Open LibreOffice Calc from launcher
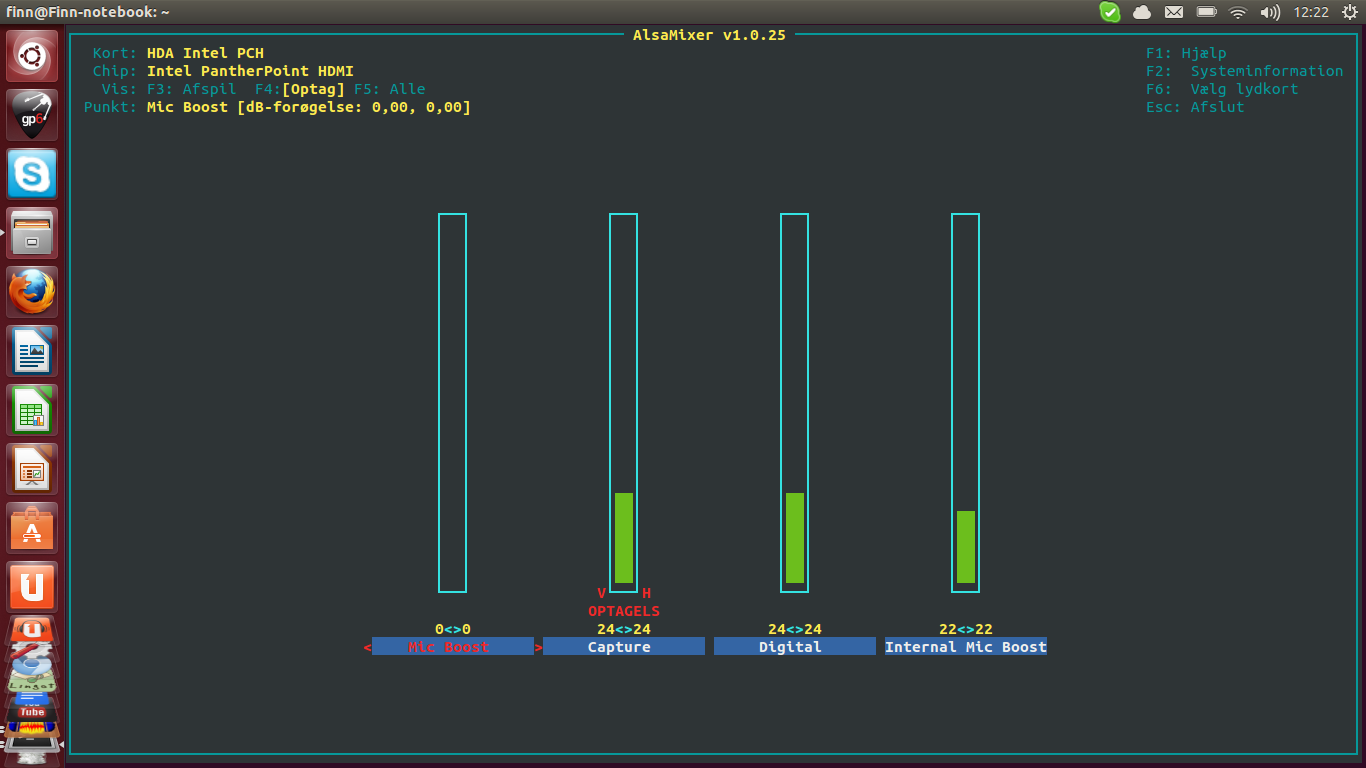 (32, 410)
